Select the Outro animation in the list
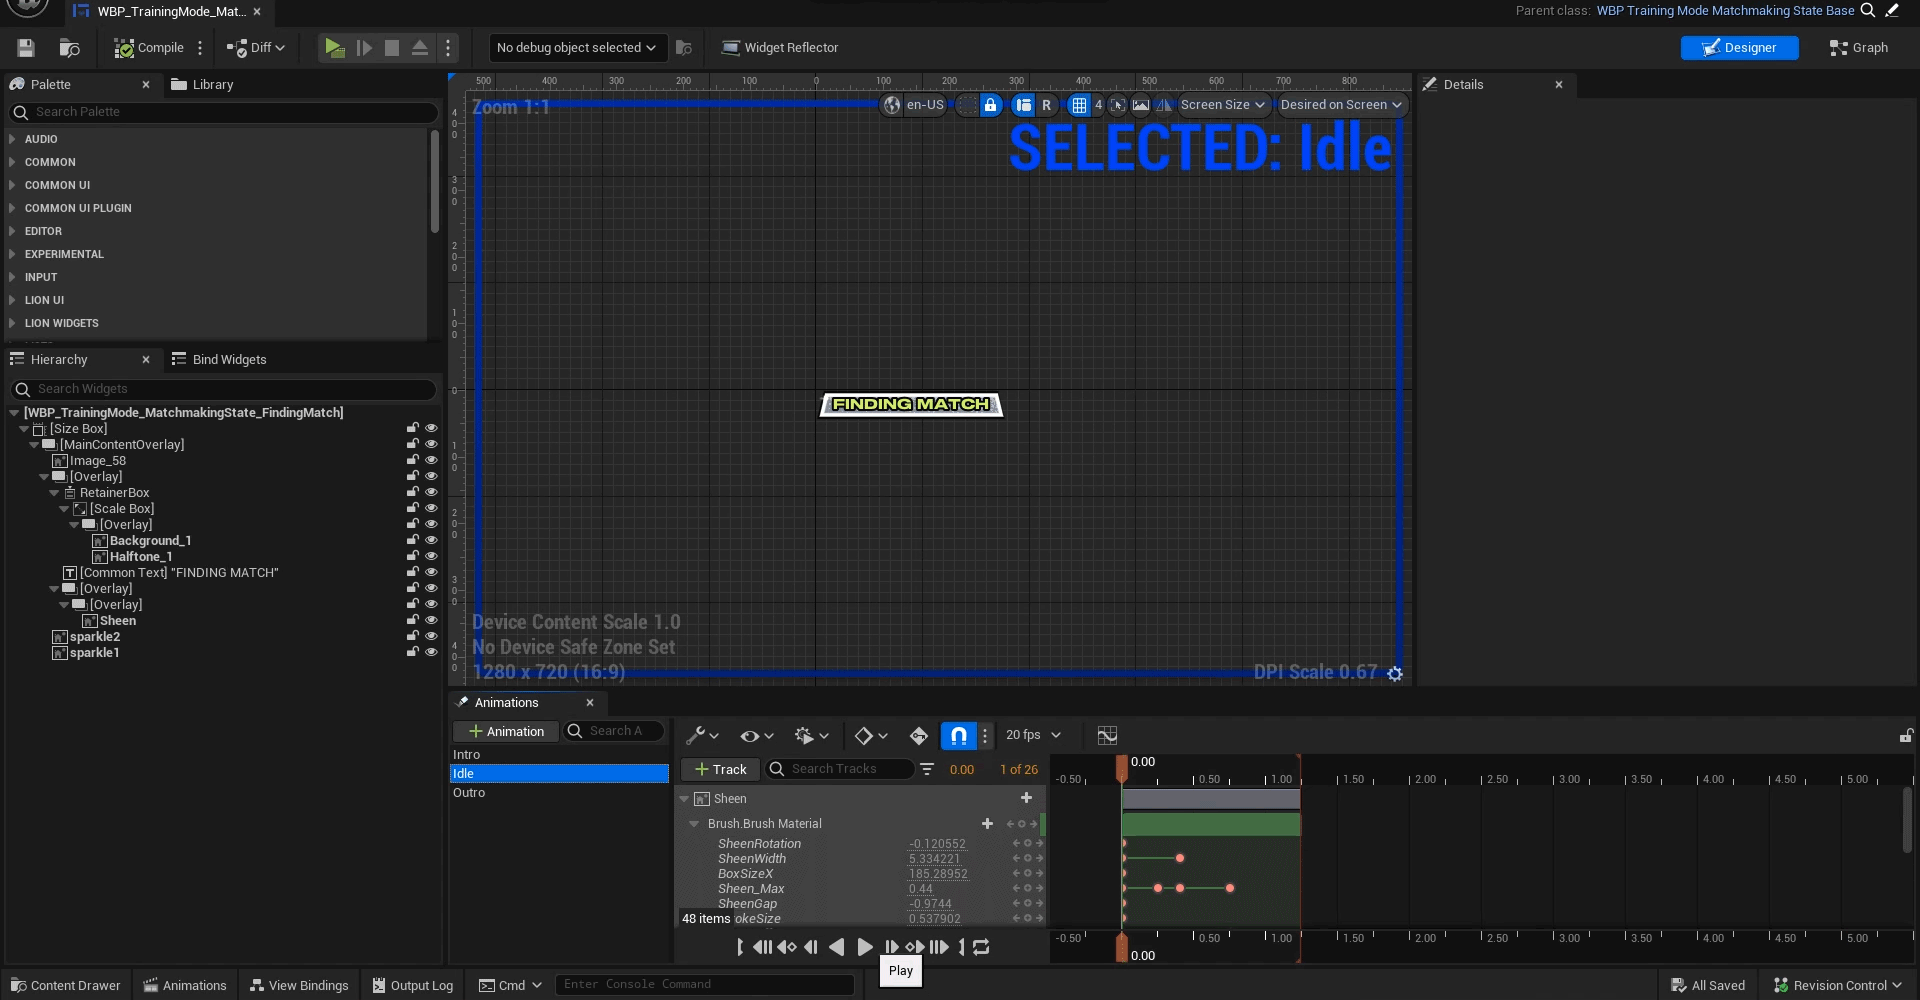 pos(469,793)
